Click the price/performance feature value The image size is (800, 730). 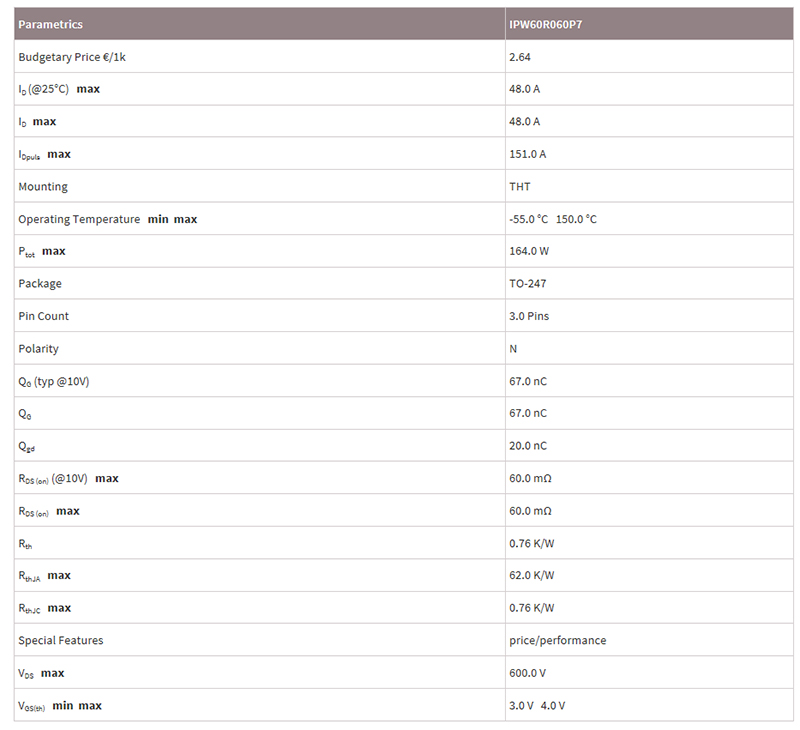pos(558,640)
